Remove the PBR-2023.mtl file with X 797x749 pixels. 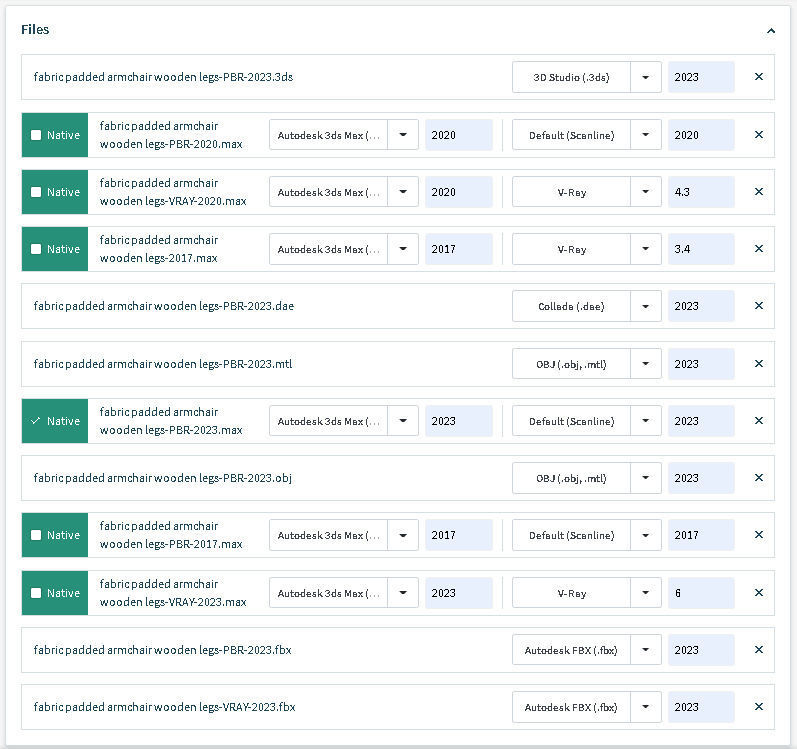(758, 364)
